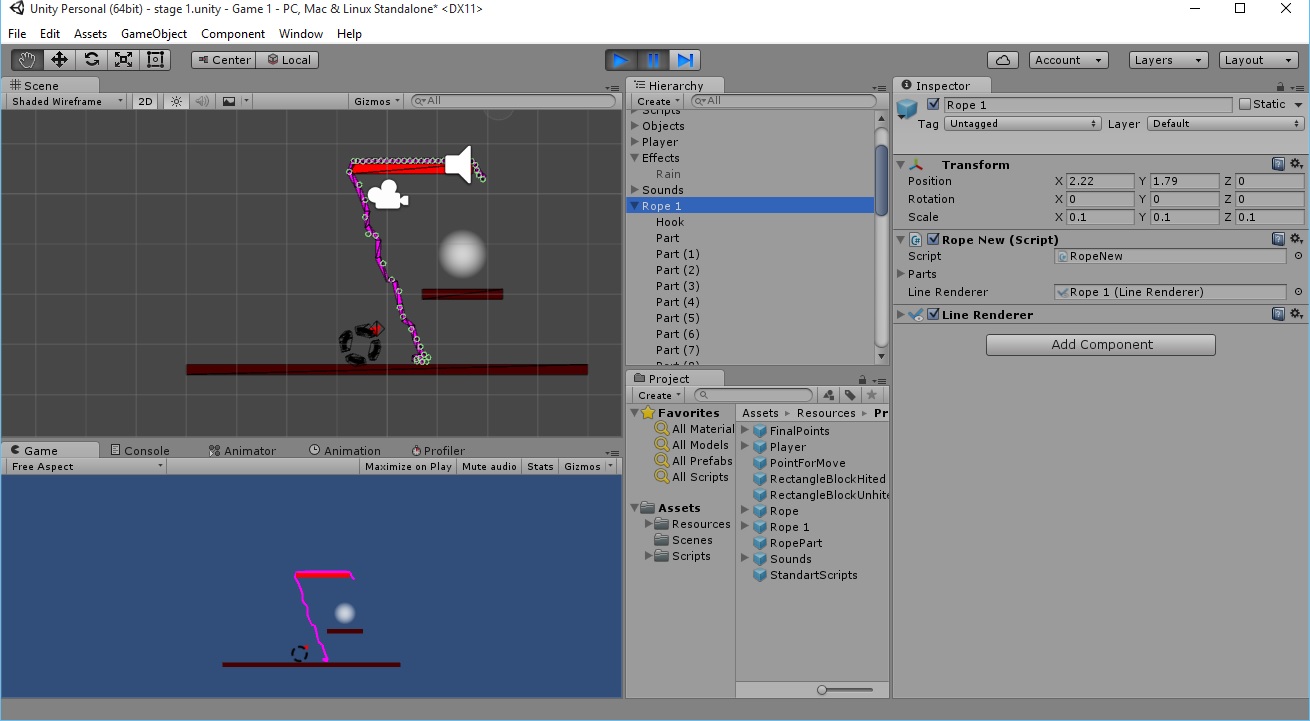Viewport: 1310px width, 721px height.
Task: Toggle the Center pivot button
Action: (x=224, y=60)
